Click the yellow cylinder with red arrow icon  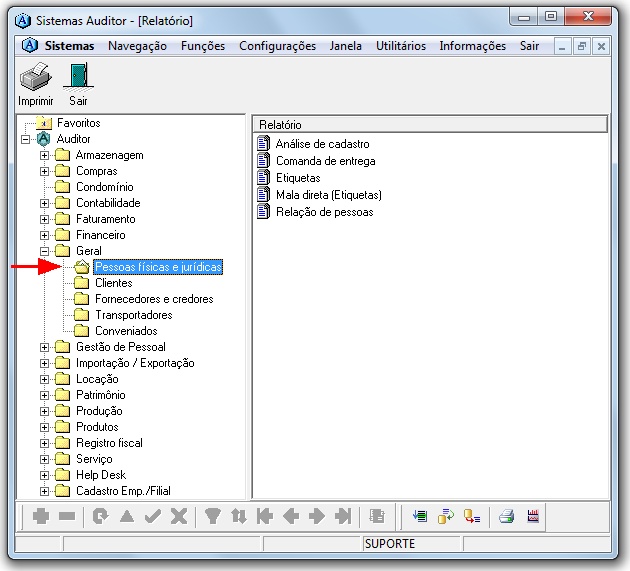tap(472, 516)
